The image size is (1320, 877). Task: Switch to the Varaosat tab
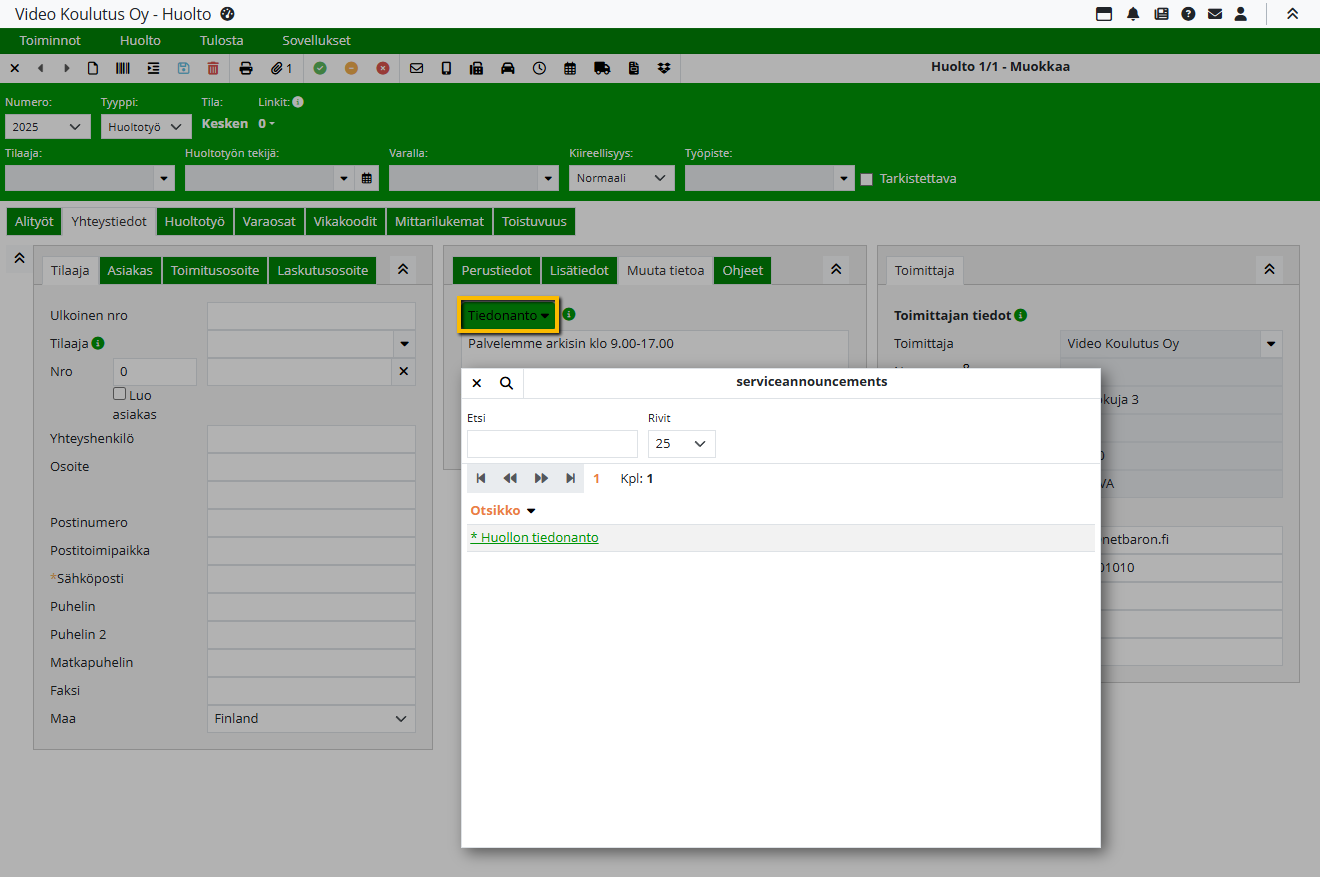pyautogui.click(x=270, y=222)
